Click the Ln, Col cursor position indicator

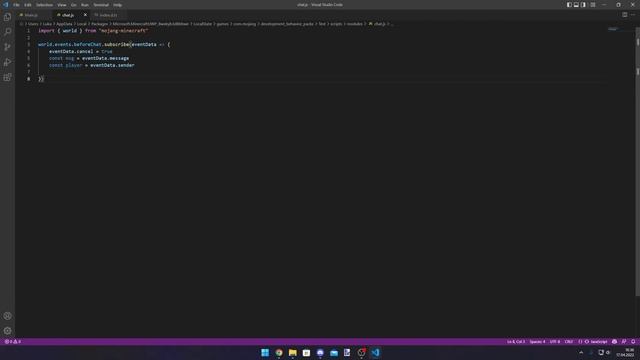click(516, 342)
